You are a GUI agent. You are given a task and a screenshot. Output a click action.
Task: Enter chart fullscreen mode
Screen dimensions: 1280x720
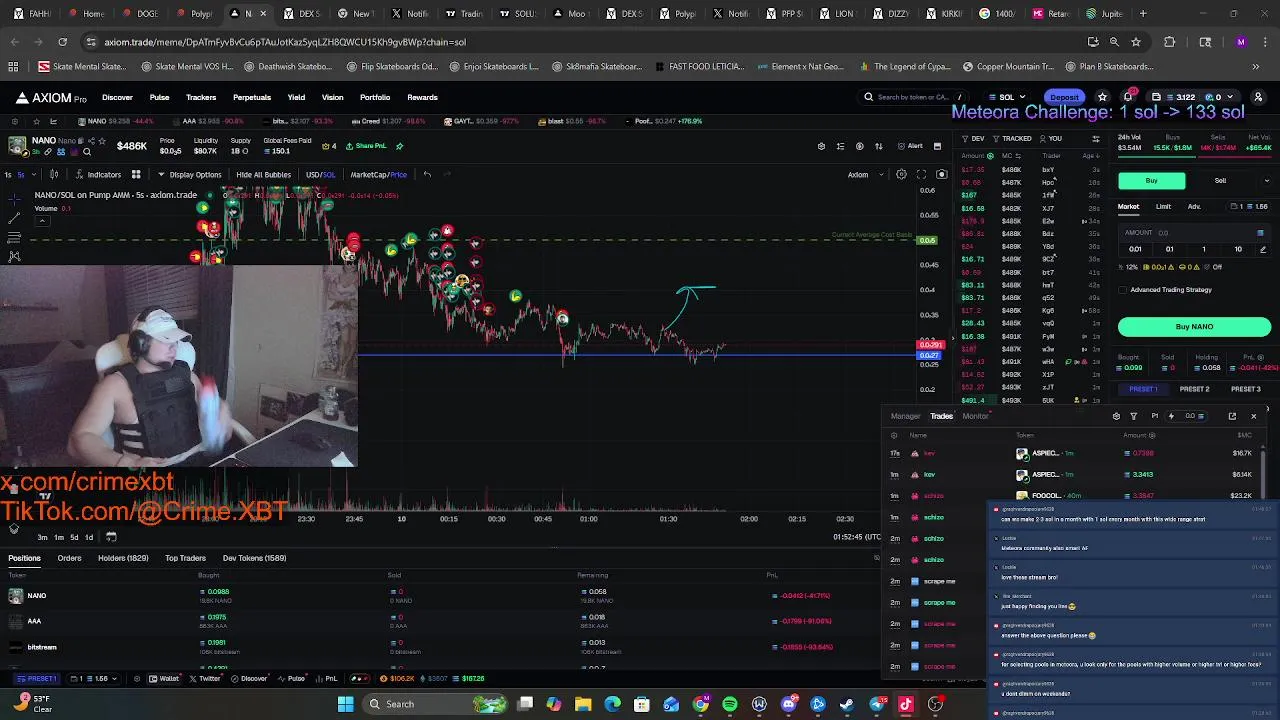click(922, 175)
